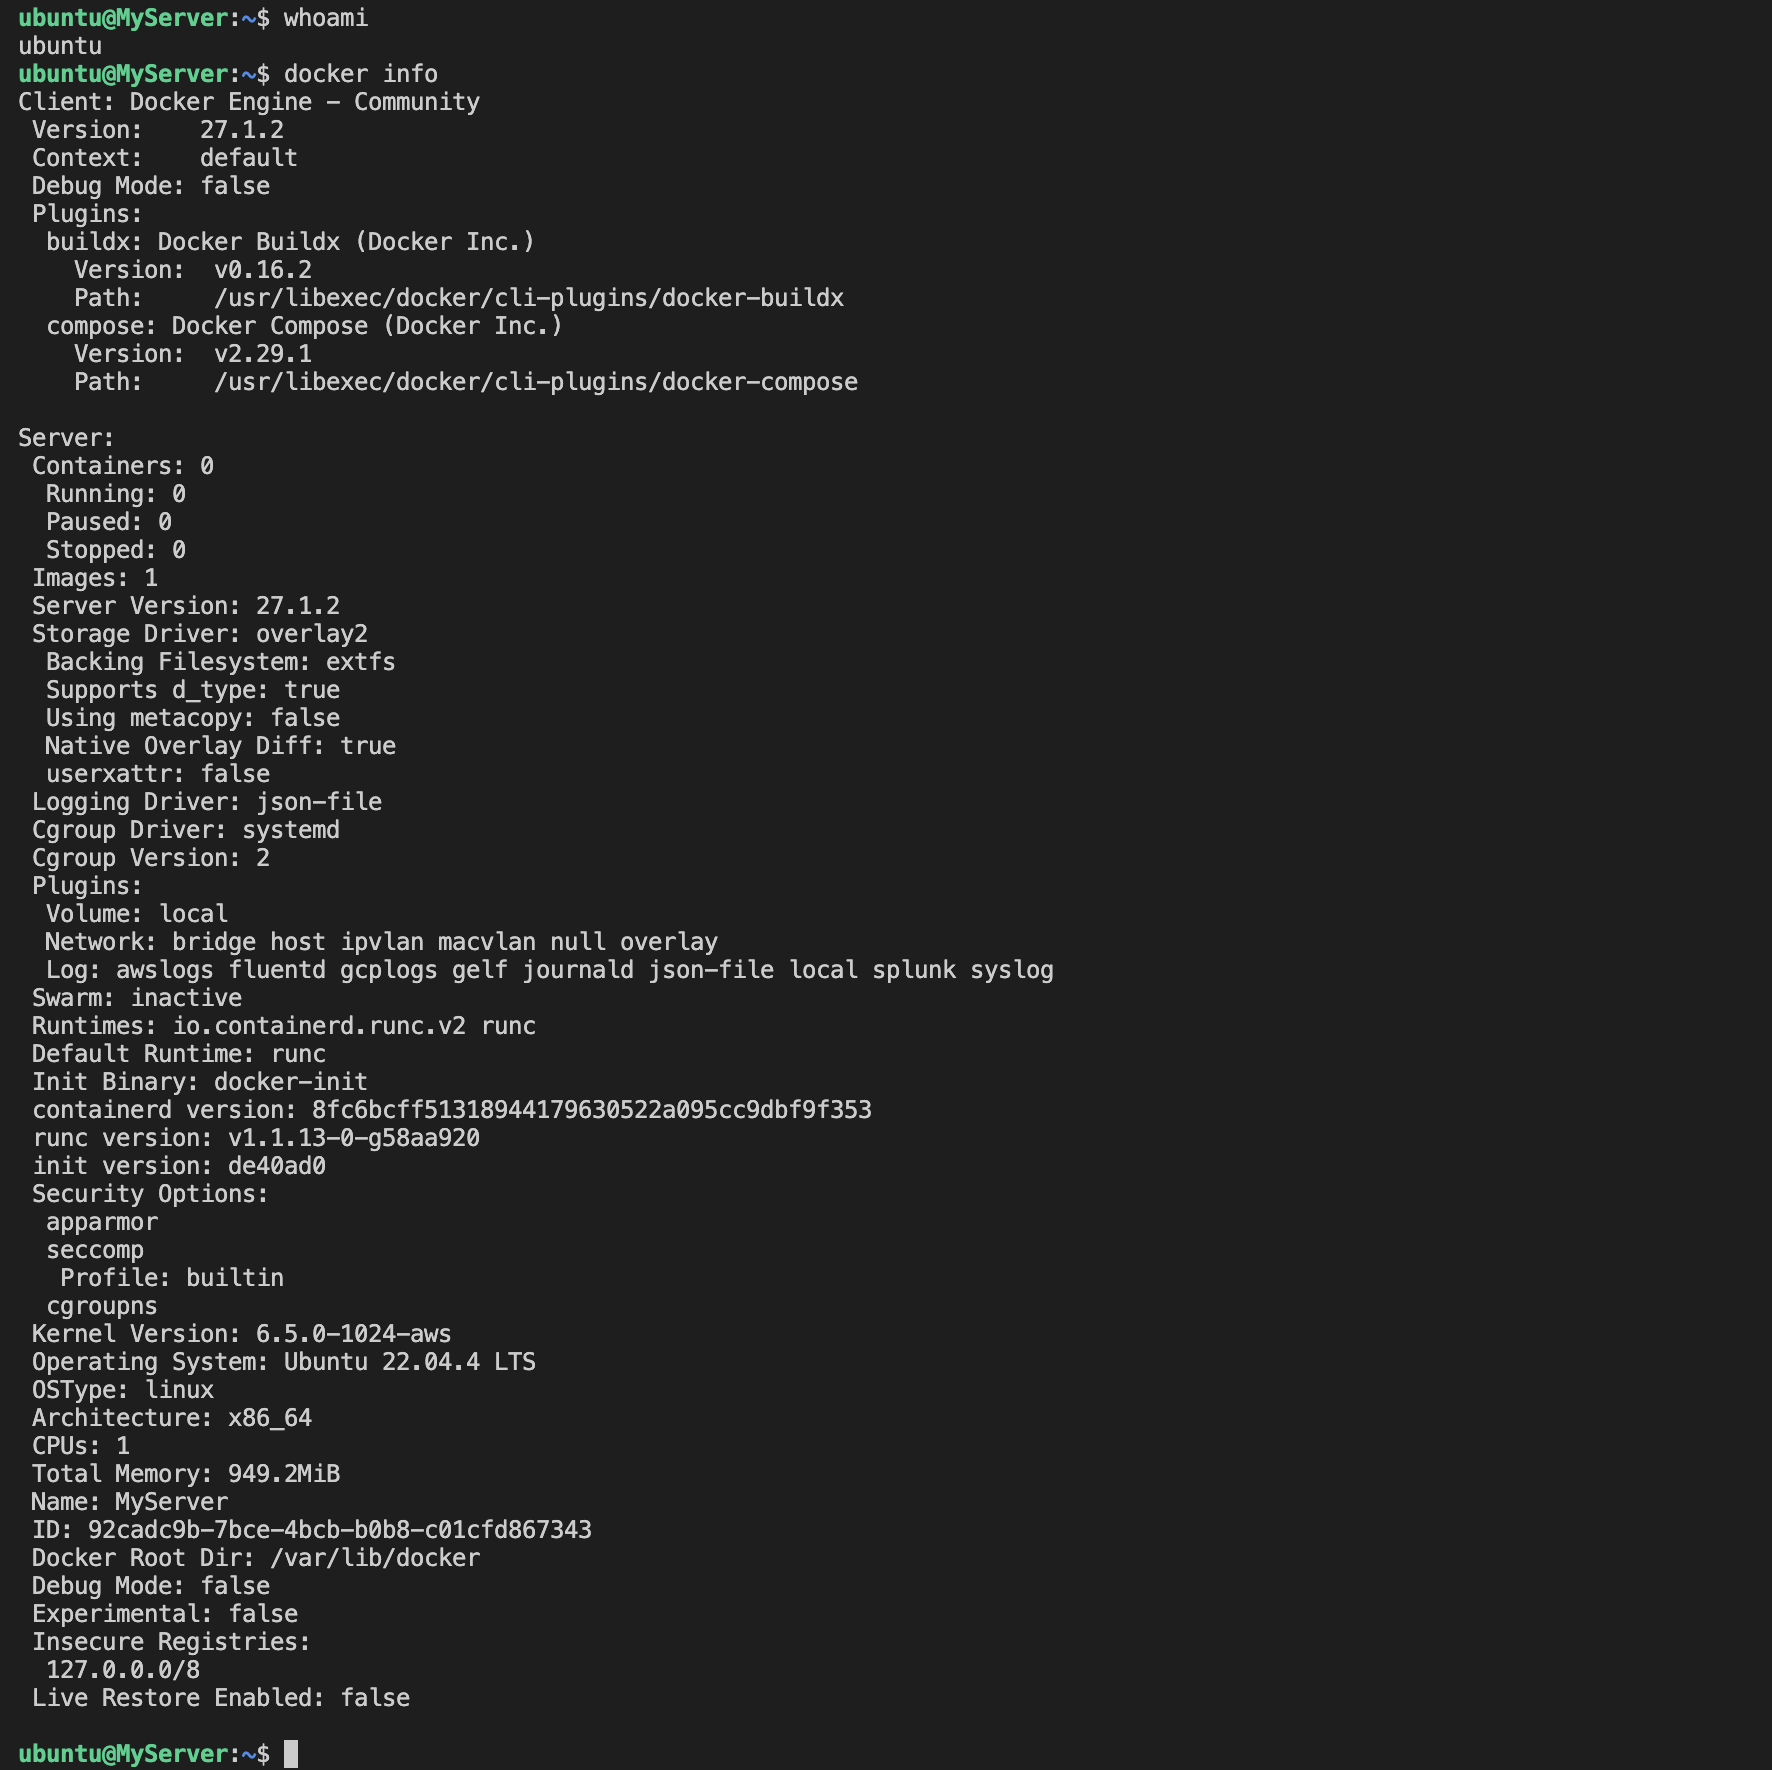This screenshot has width=1772, height=1770.
Task: Click the Logging Driver json-file text
Action: tap(207, 802)
